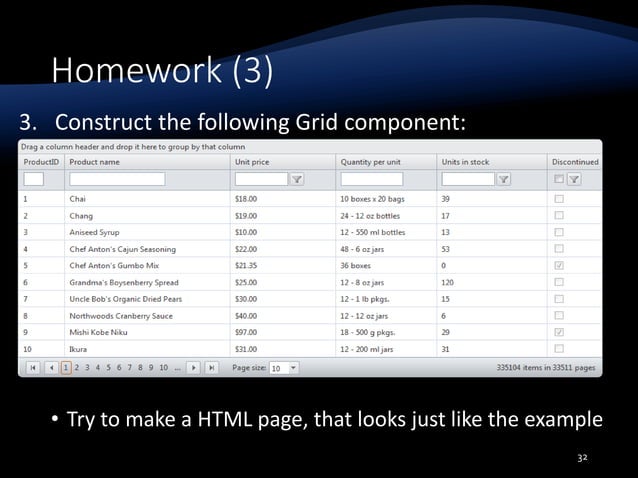Sort by Unit price column header
Viewport: 638px width, 478px height.
pyautogui.click(x=283, y=162)
